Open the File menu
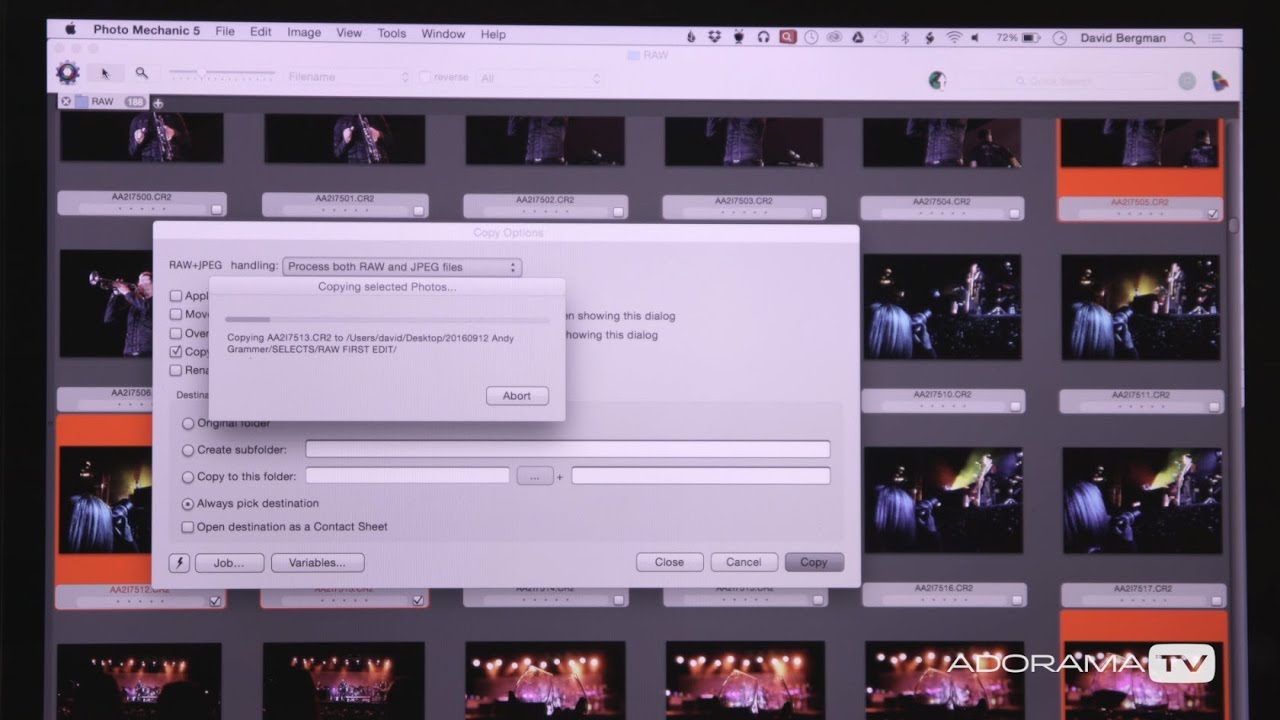1280x720 pixels. click(x=225, y=32)
